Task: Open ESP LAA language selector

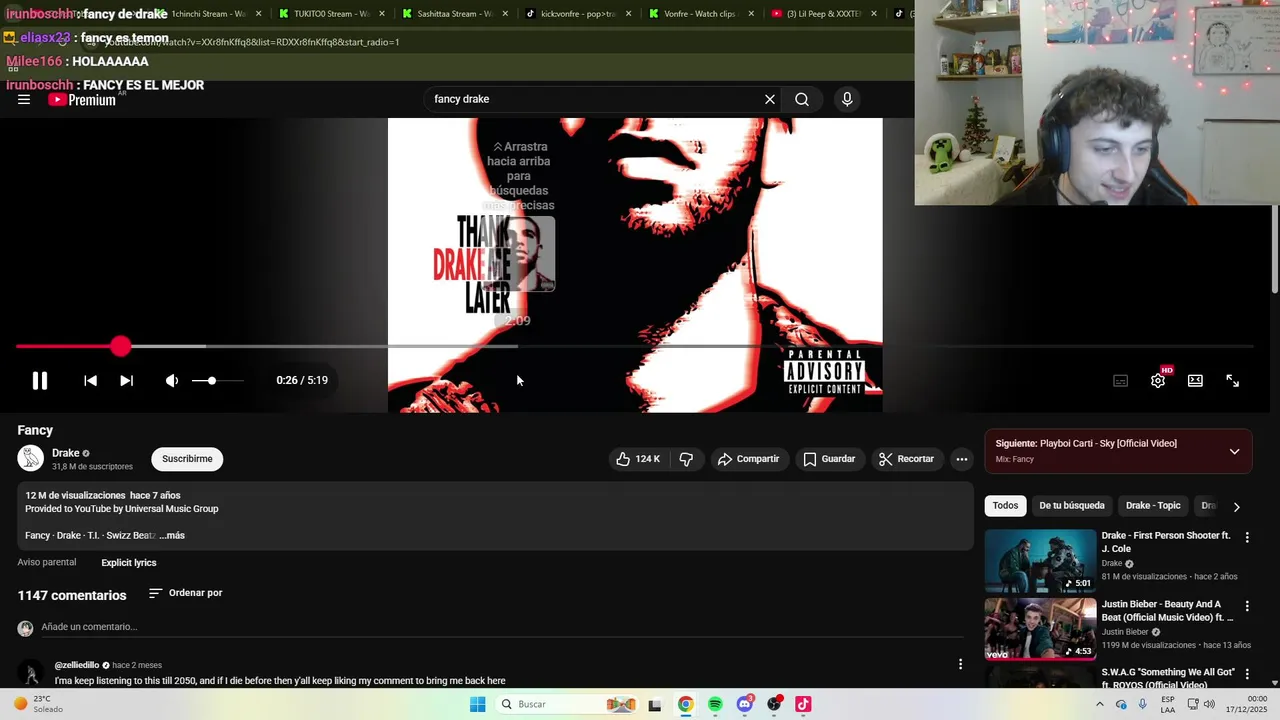Action: coord(1167,704)
